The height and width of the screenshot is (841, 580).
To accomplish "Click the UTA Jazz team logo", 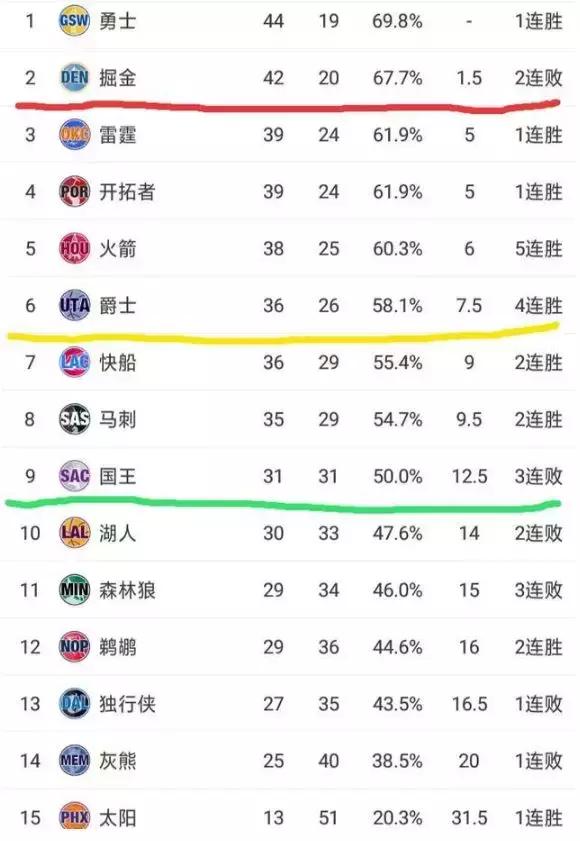I will click(74, 305).
